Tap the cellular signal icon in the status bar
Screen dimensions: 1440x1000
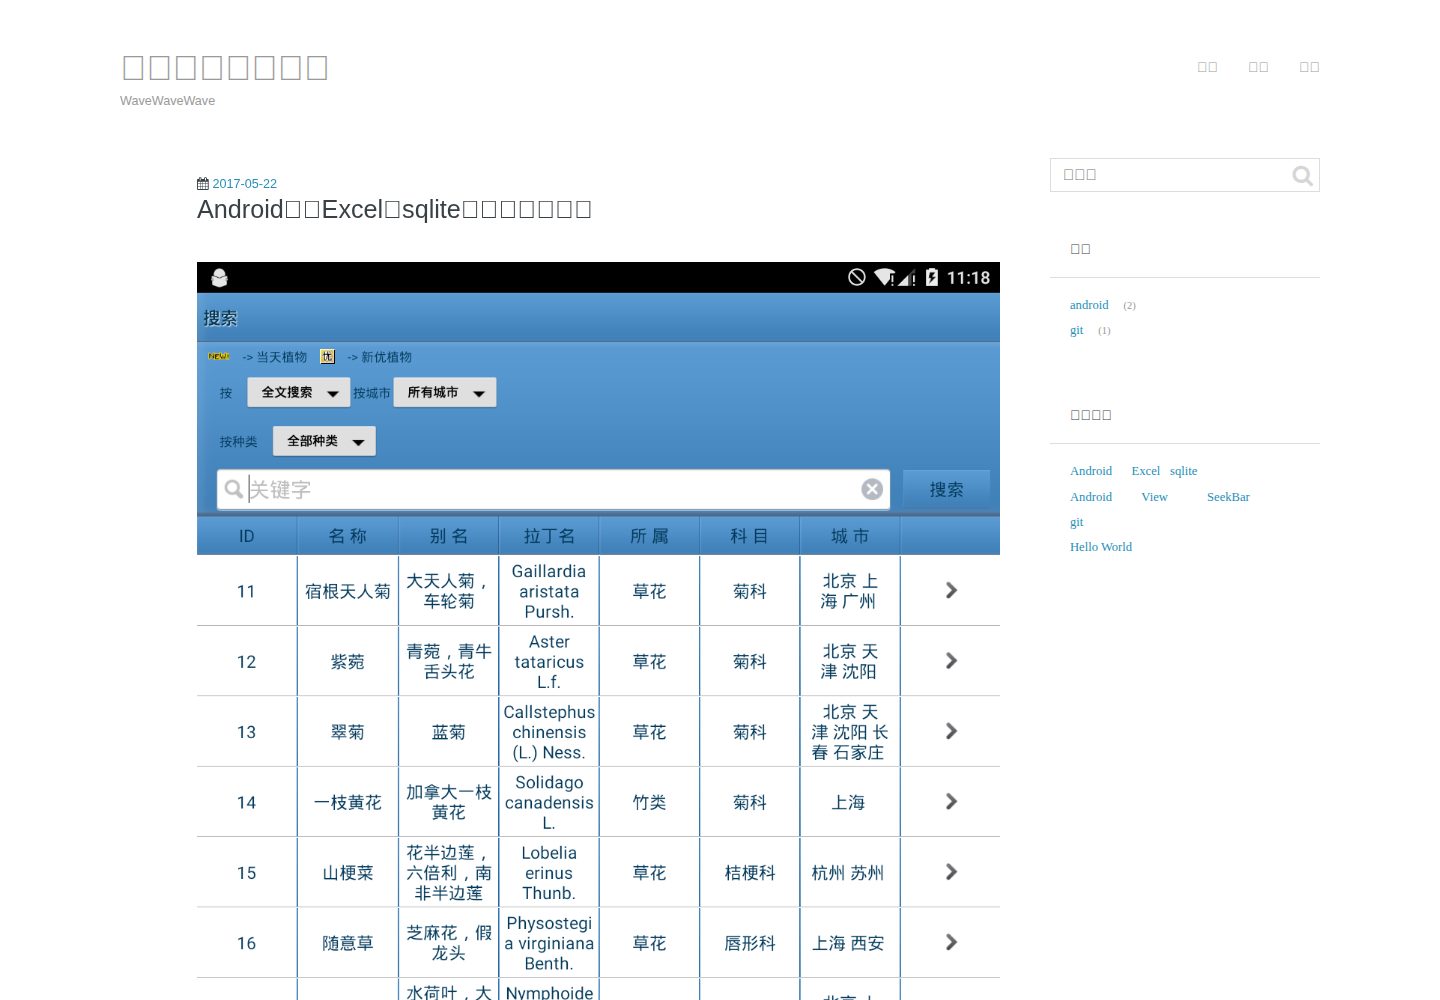(x=907, y=278)
